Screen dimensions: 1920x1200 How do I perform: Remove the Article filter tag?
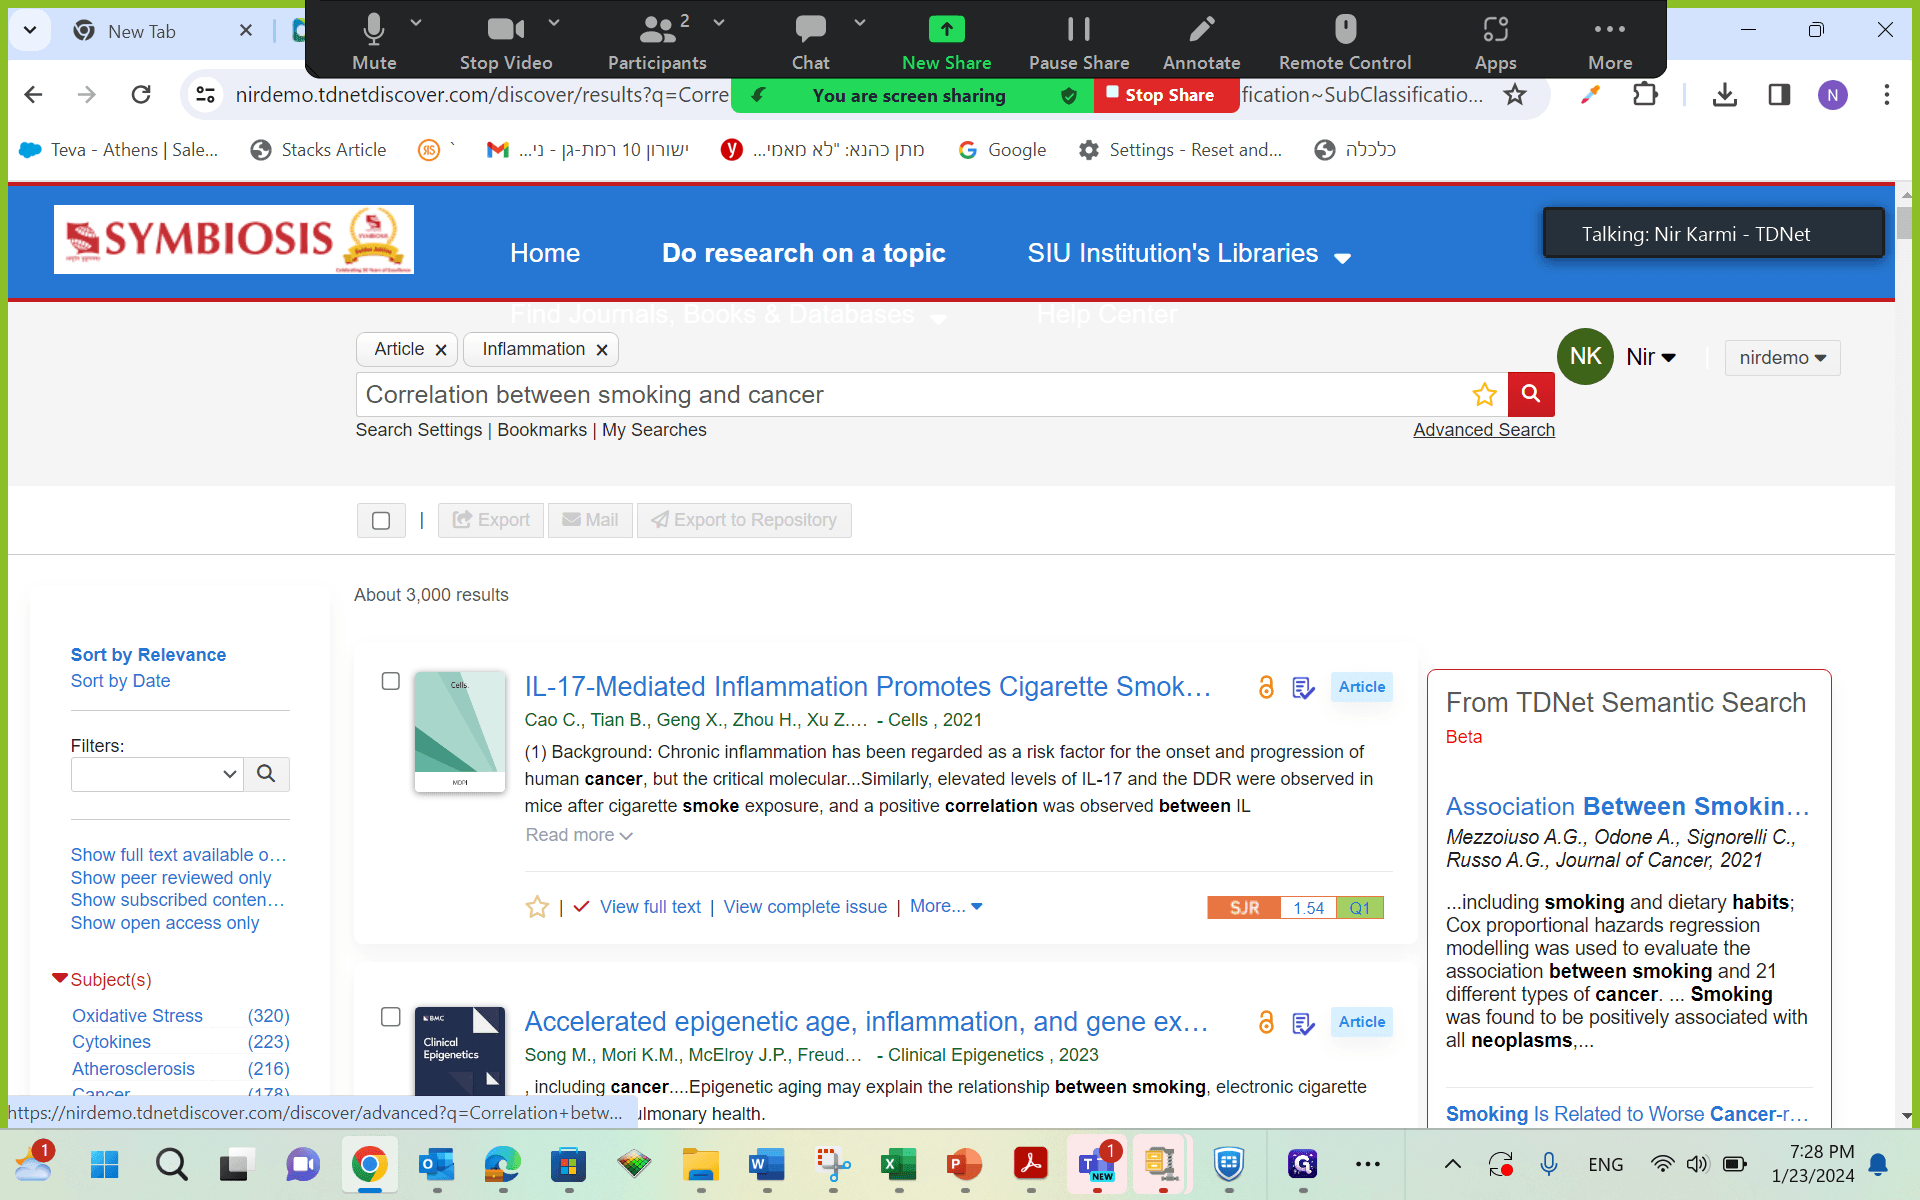pos(440,350)
